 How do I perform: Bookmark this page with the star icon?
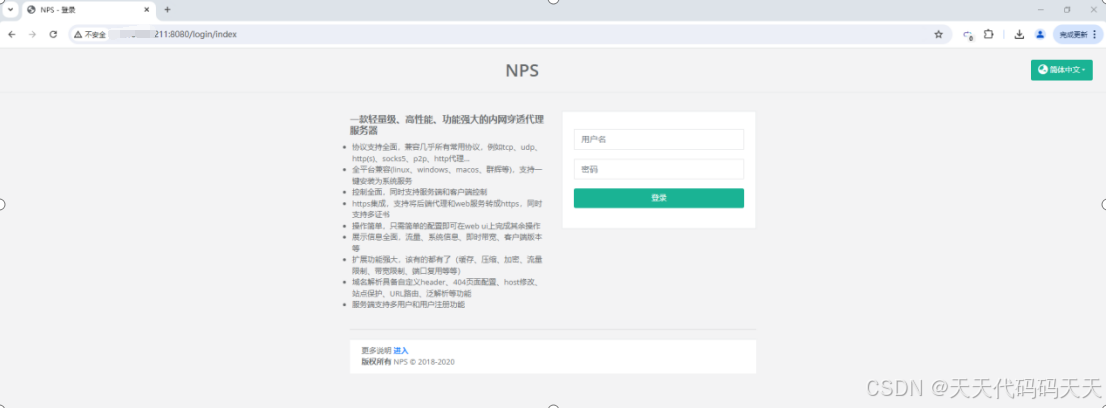click(938, 34)
